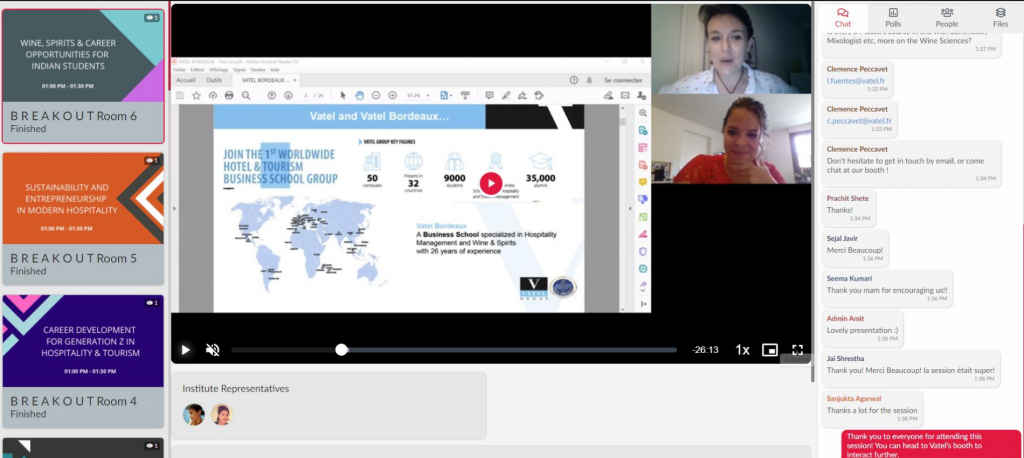1024x458 pixels.
Task: Click the Acrobat cloud upload icon
Action: pos(213,95)
